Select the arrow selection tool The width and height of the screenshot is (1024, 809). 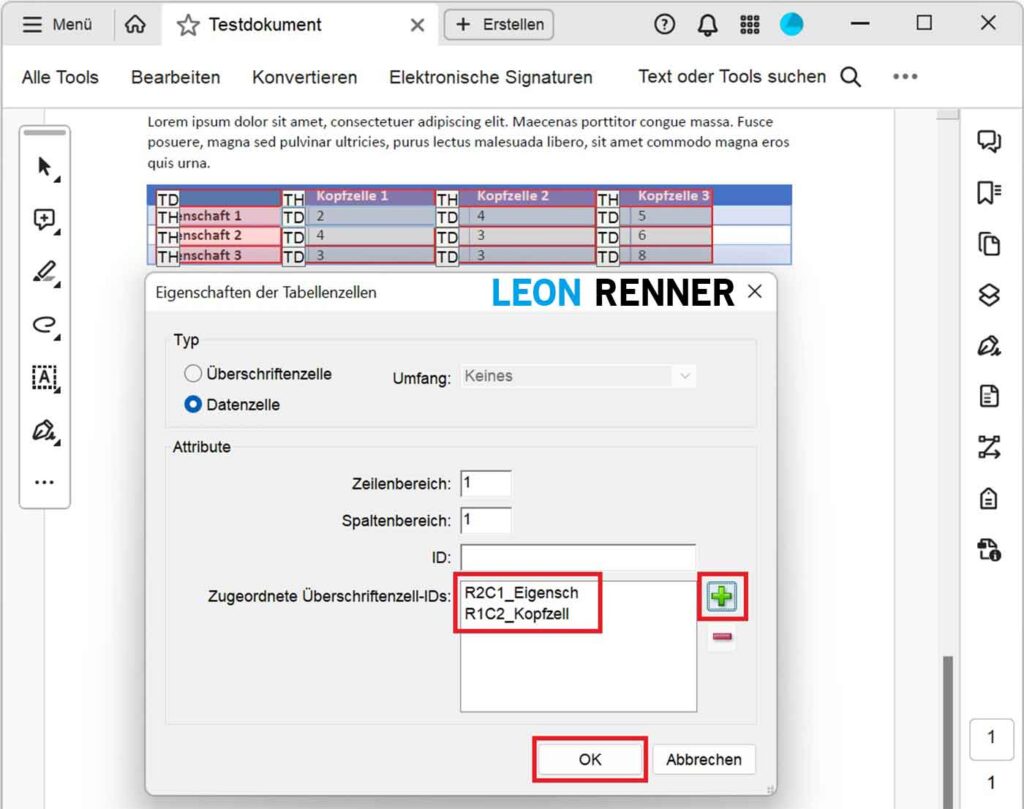point(45,167)
